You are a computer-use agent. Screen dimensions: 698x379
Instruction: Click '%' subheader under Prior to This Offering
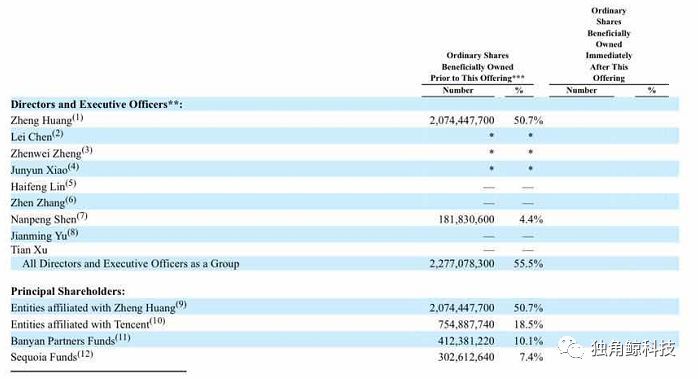519,90
